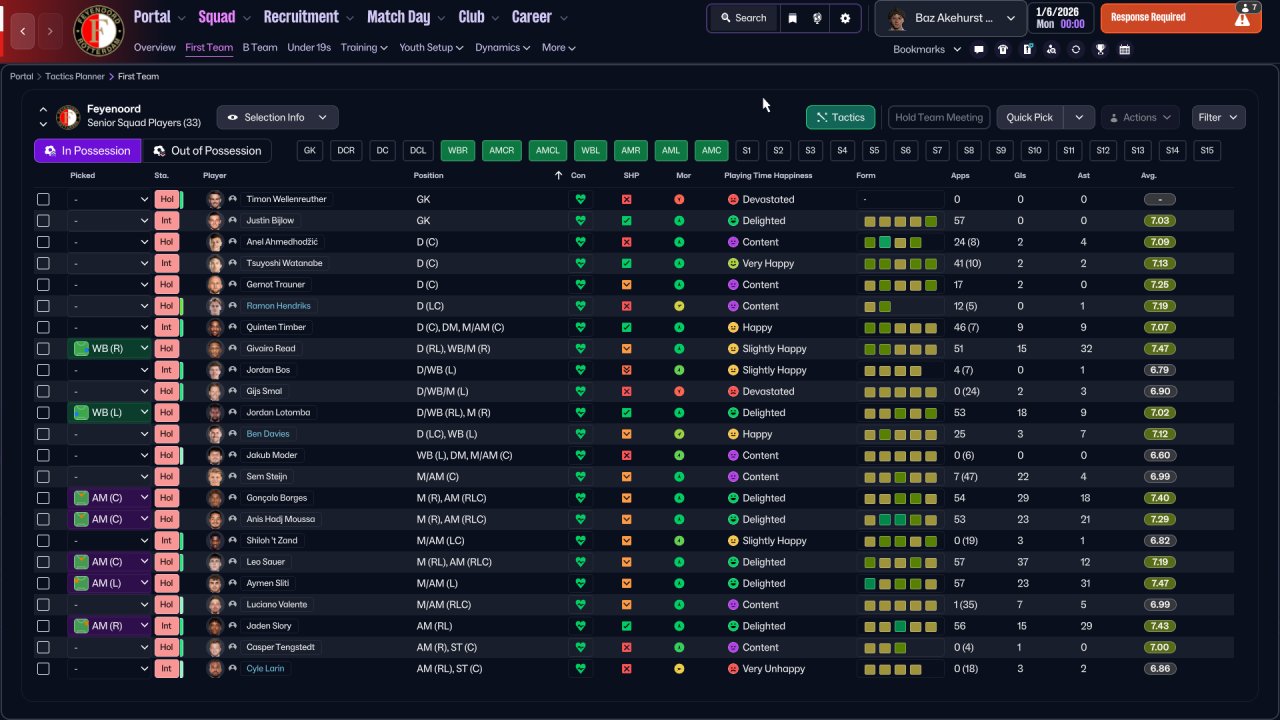Open the shirt icon shortcut

(1003, 49)
